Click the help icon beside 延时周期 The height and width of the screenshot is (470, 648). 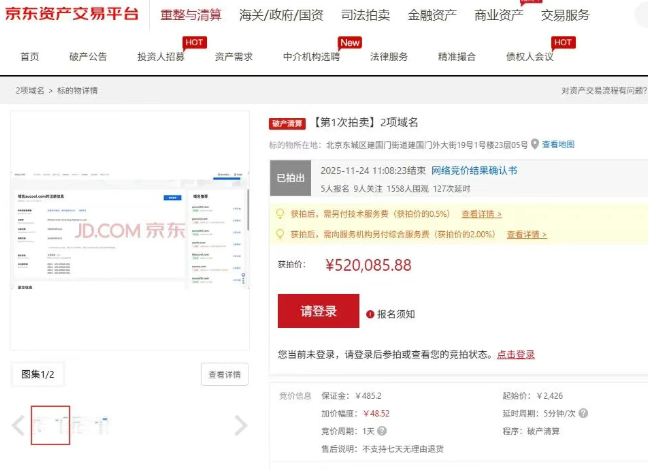(x=583, y=413)
